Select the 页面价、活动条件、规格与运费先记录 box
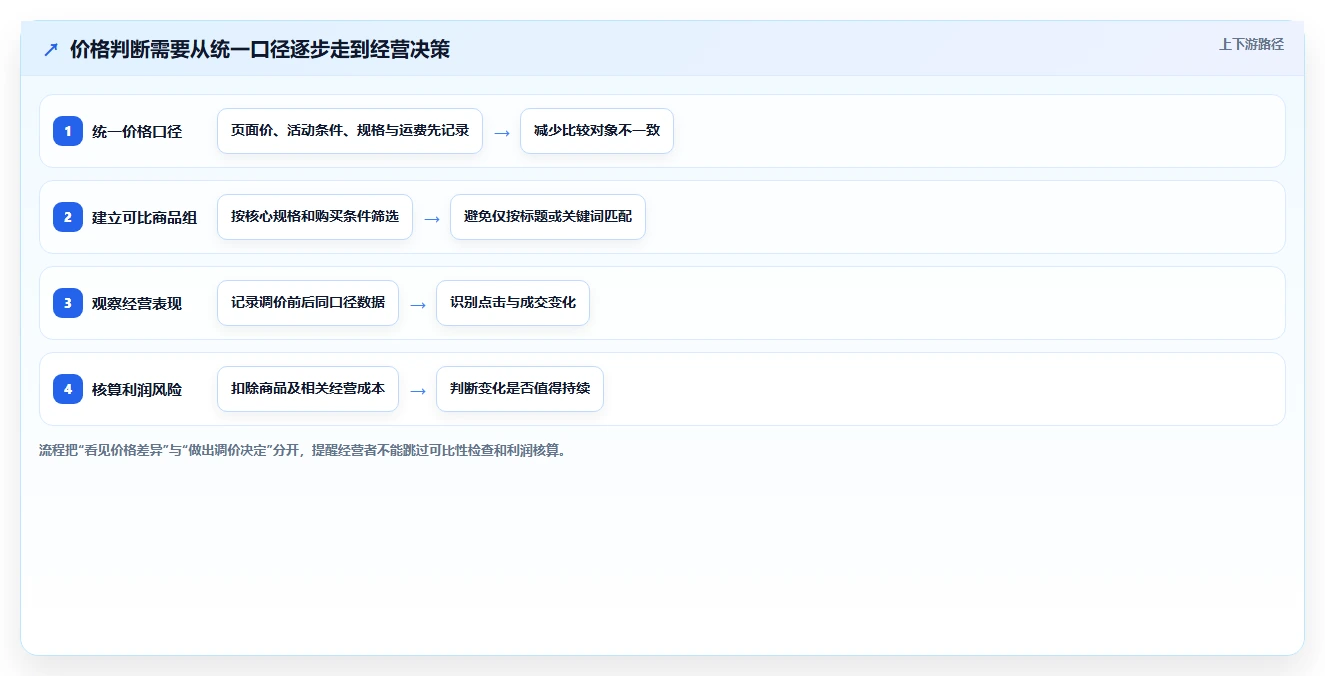Screen dimensions: 1325x676 pos(350,131)
